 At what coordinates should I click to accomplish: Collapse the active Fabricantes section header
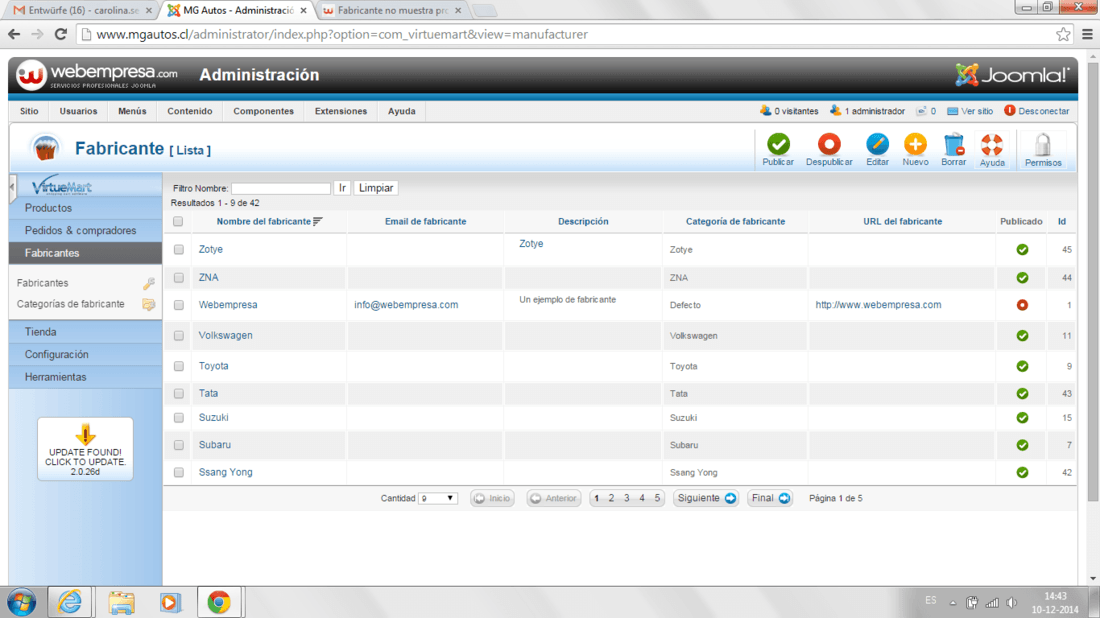[x=86, y=253]
